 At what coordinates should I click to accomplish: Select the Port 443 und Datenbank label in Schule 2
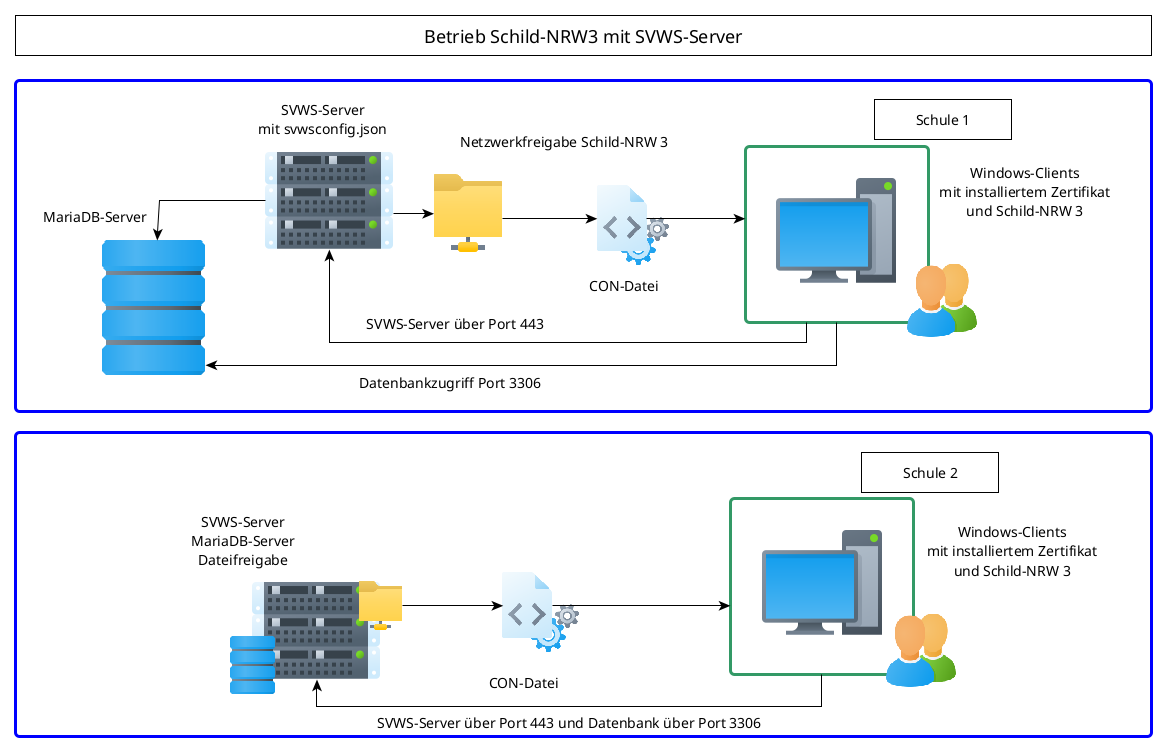(x=575, y=723)
